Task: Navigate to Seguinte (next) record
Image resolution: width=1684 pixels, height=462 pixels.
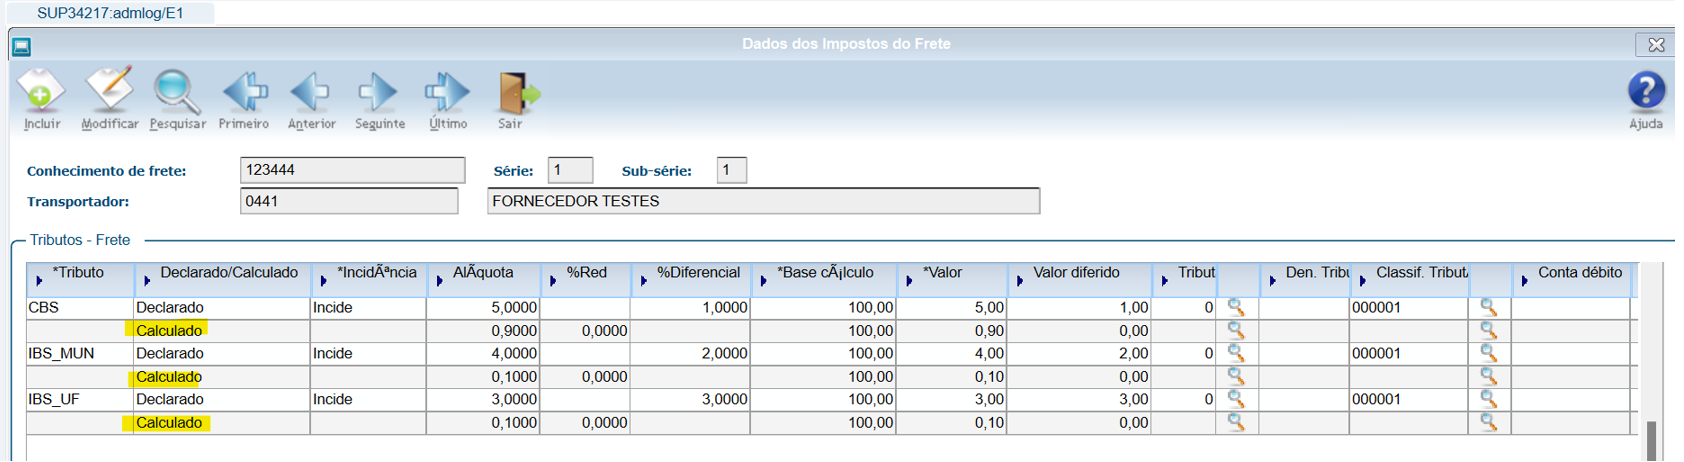Action: pos(379,92)
